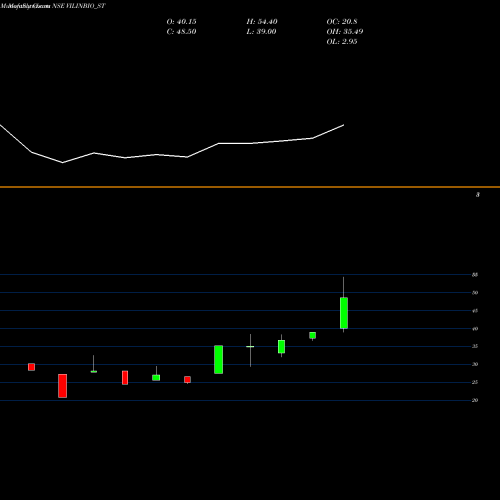
Task: Click the 35 price axis label
Action: pyautogui.click(x=475, y=346)
